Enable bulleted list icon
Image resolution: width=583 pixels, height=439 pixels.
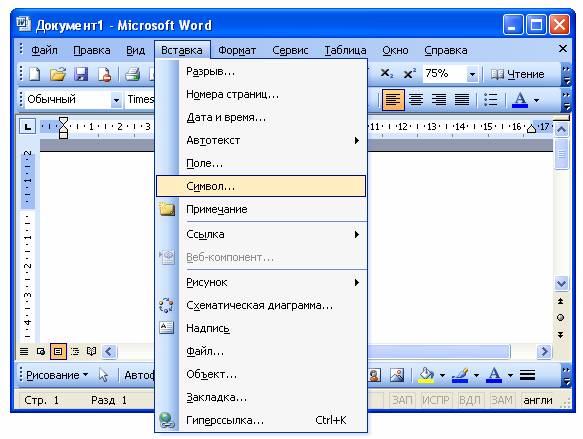490,100
